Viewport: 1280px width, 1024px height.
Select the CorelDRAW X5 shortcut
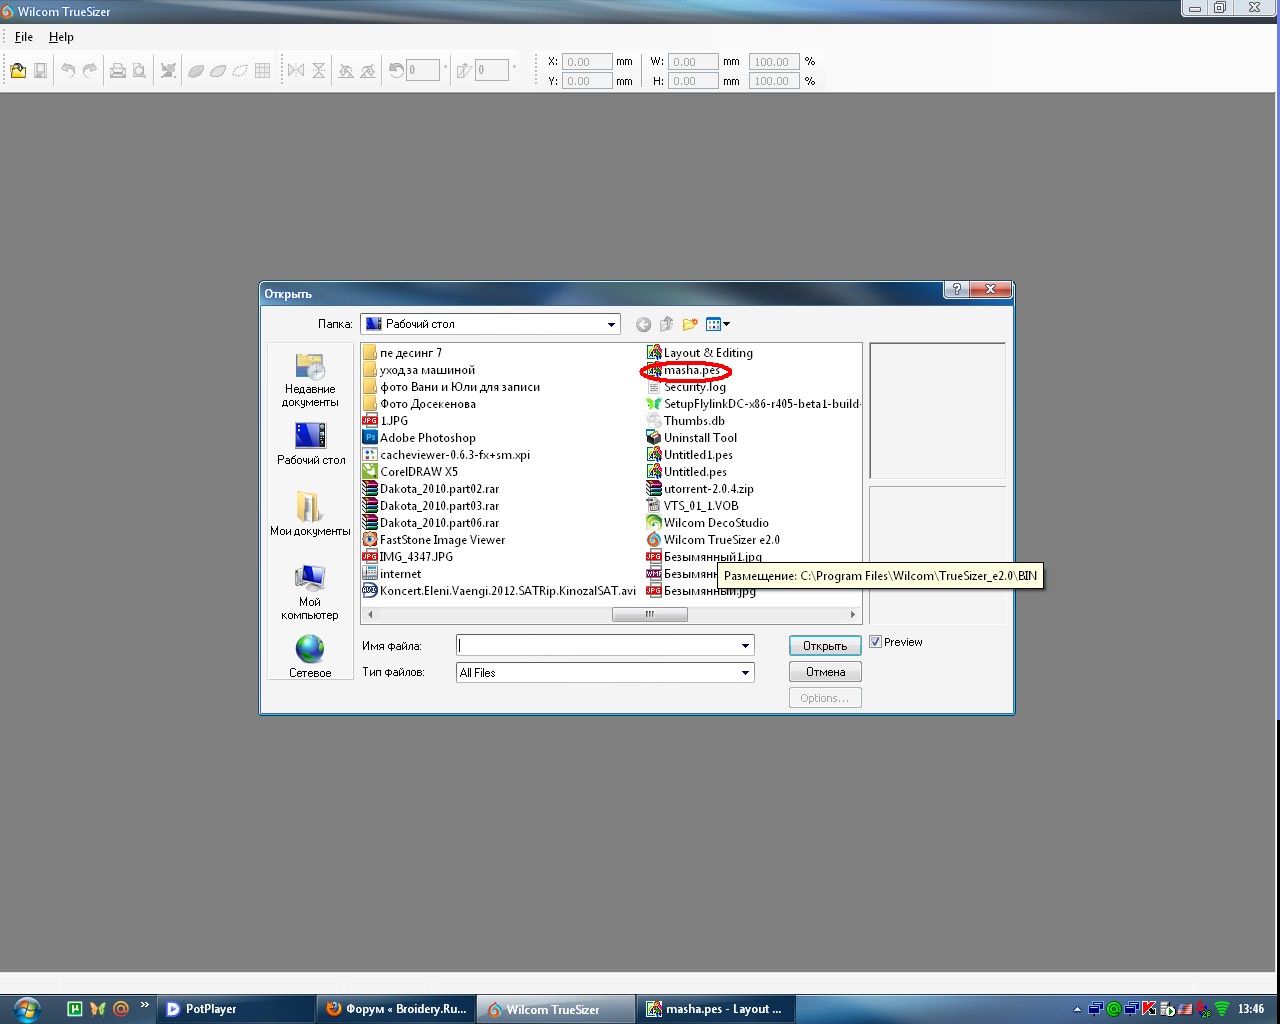411,472
